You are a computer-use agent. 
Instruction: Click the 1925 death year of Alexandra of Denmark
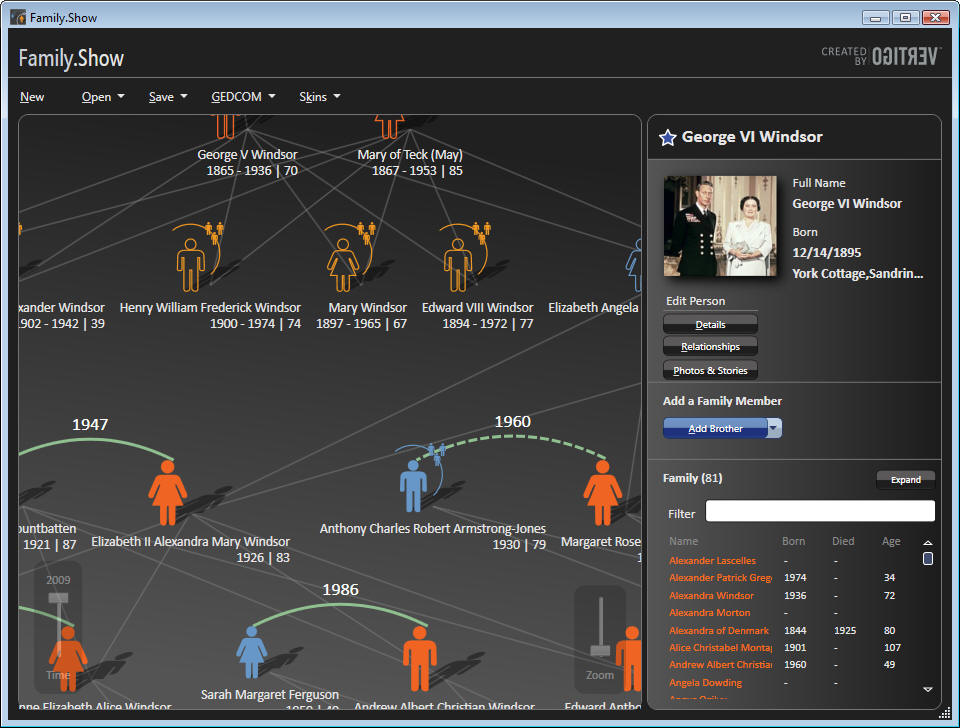click(844, 630)
